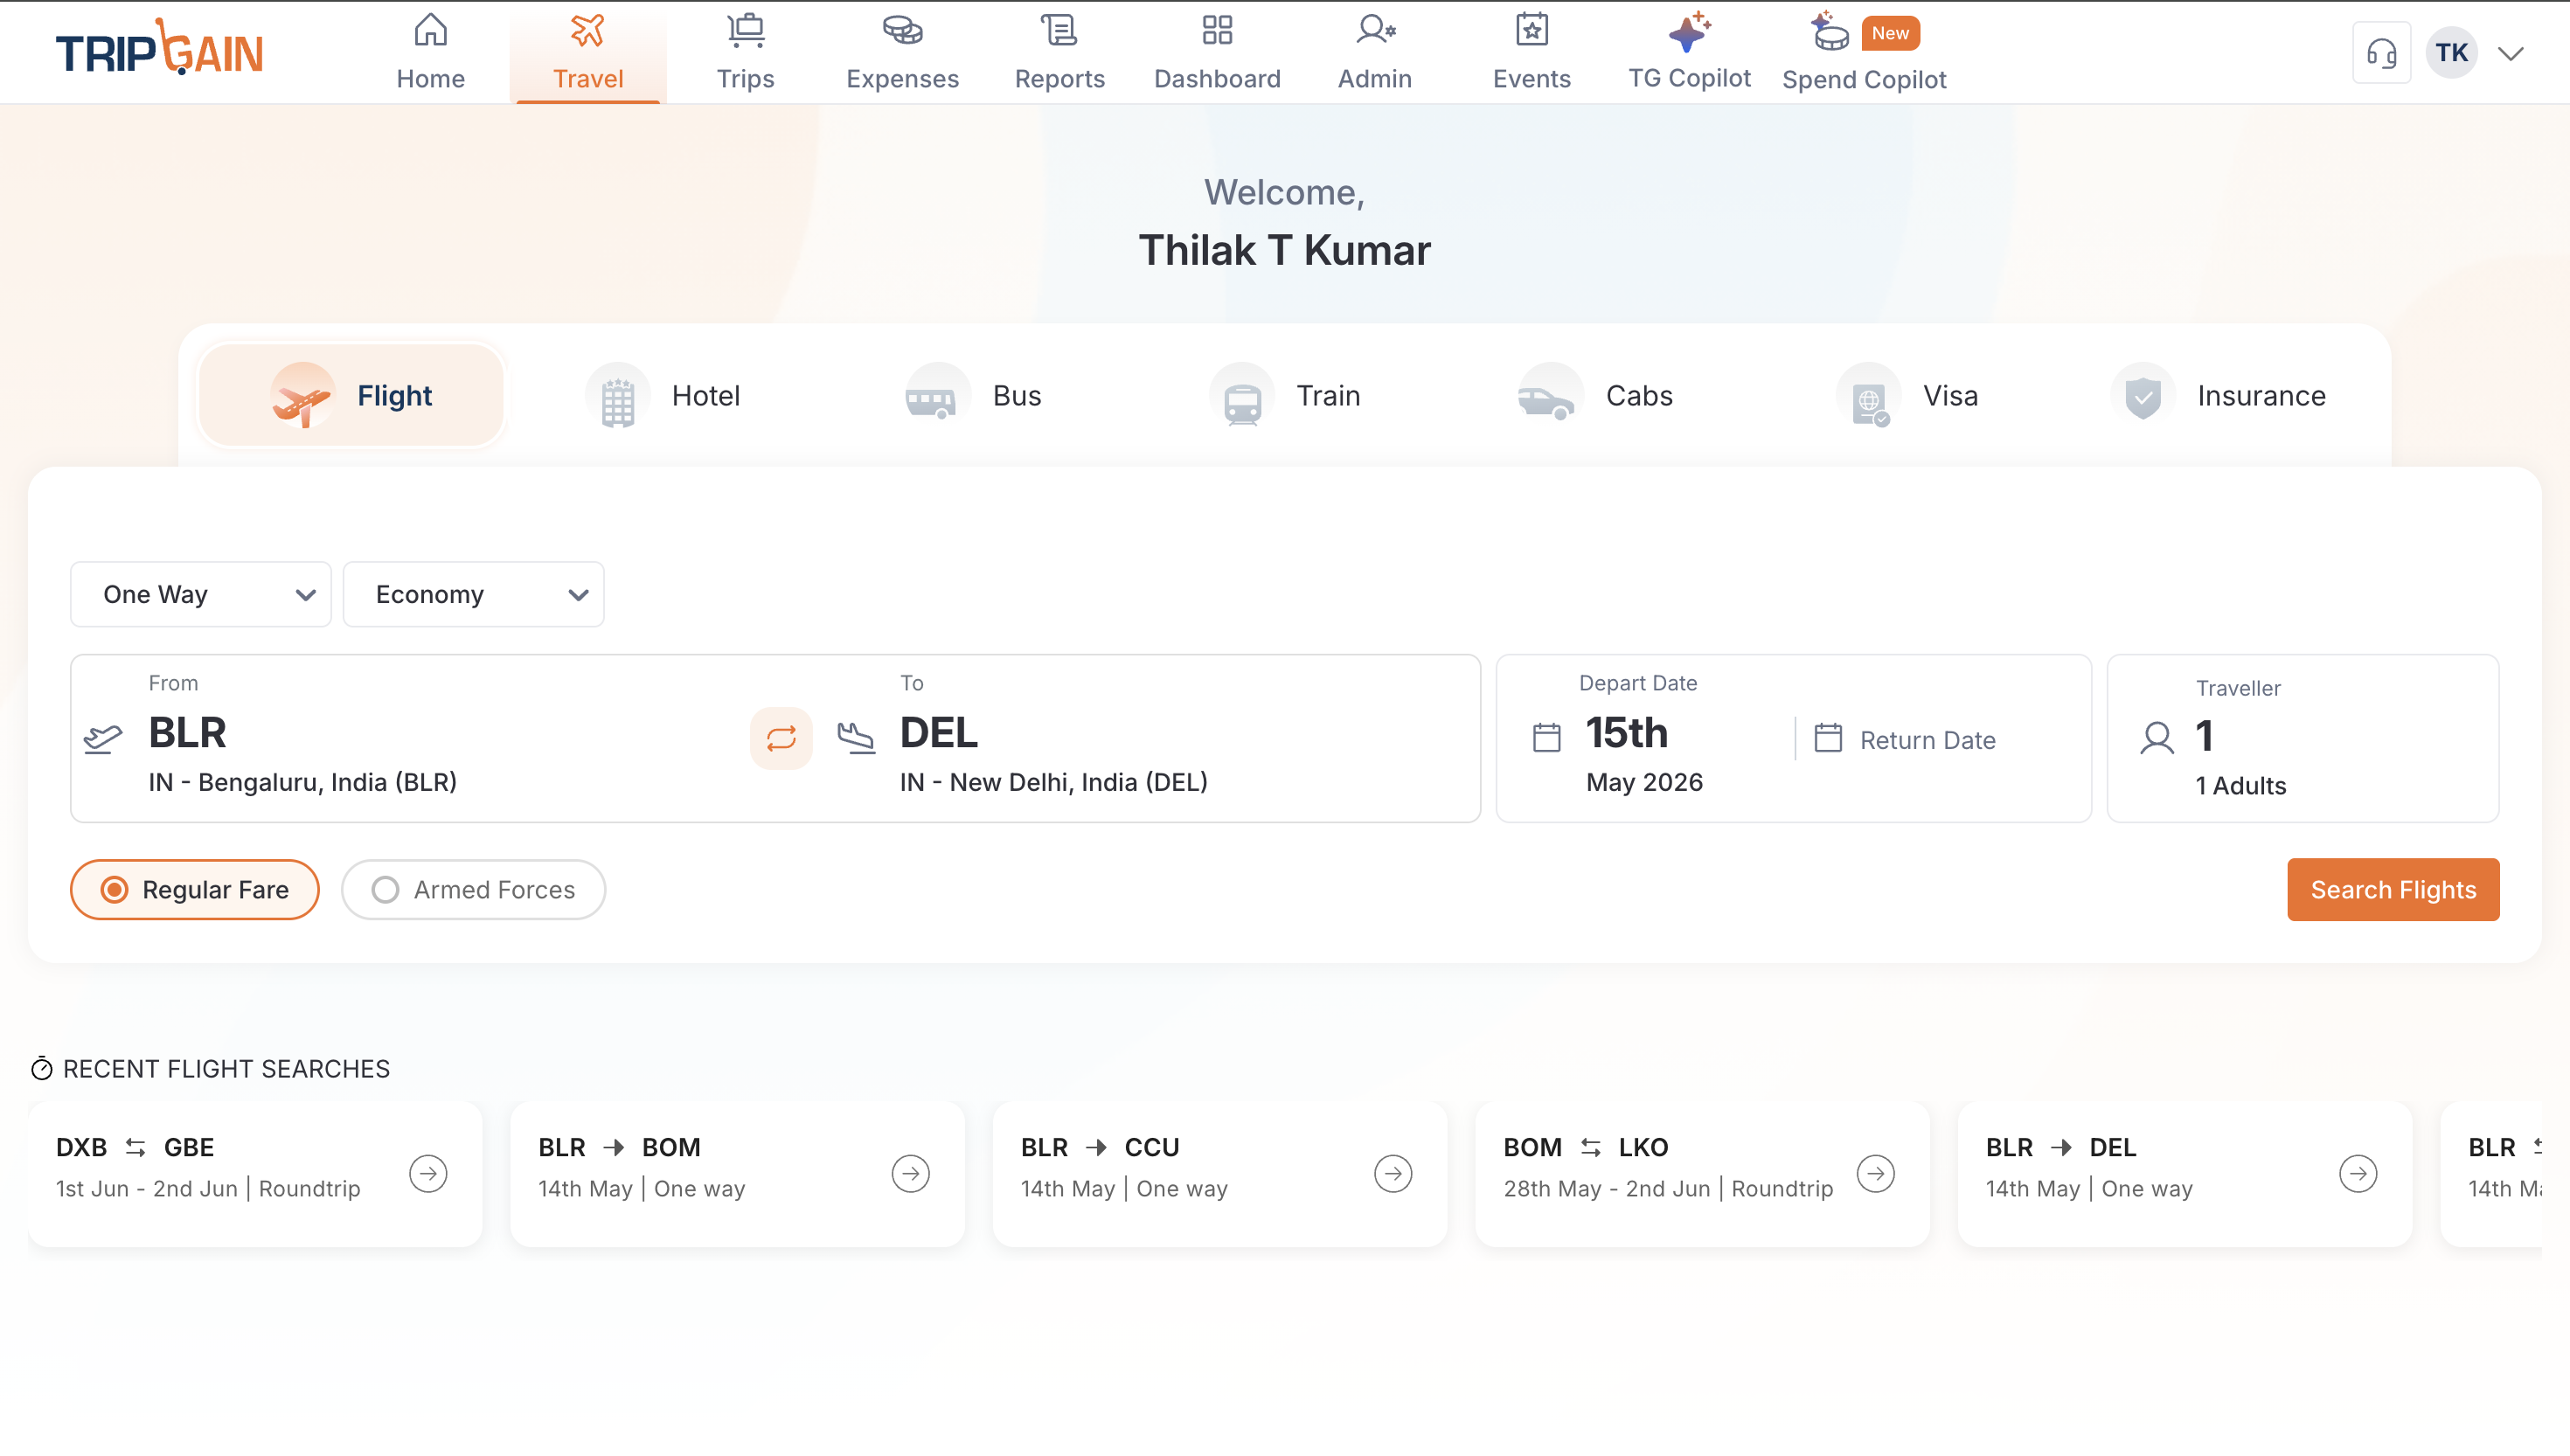Click the Return Date field
2570x1456 pixels.
coord(1927,740)
